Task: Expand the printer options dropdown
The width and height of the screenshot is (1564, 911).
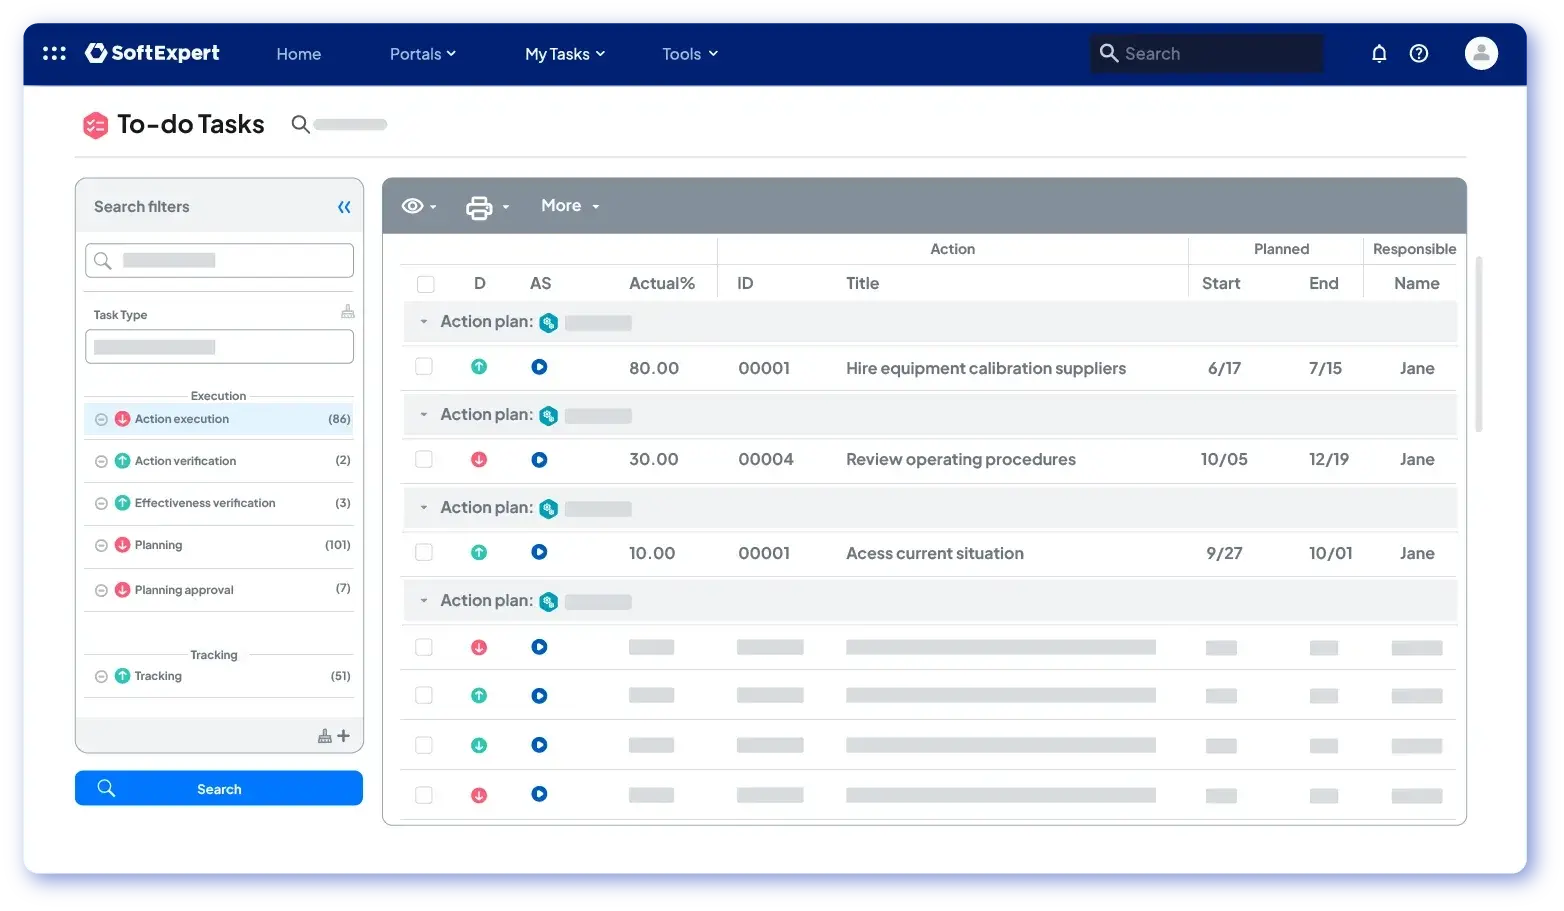Action: [x=487, y=207]
